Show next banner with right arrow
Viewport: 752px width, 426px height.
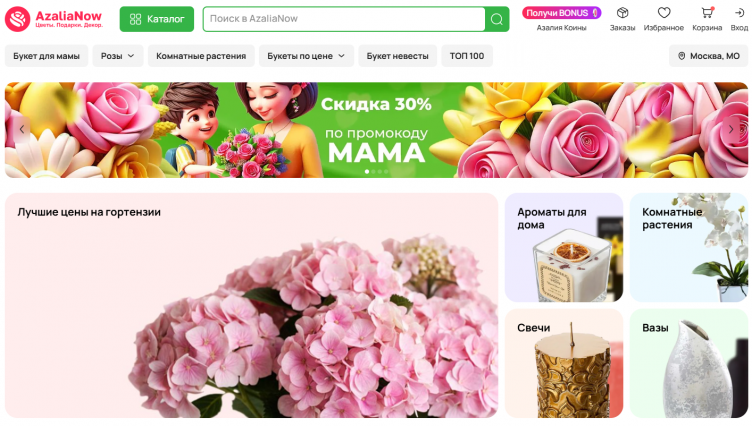[x=731, y=129]
